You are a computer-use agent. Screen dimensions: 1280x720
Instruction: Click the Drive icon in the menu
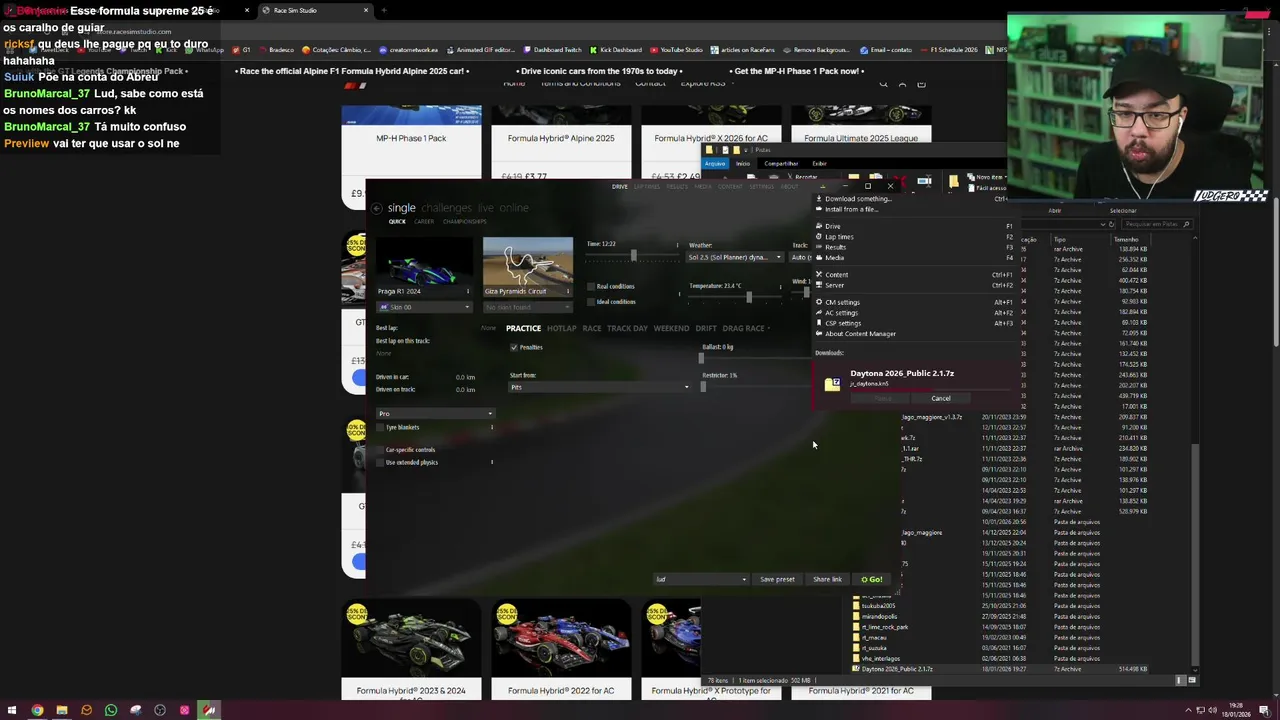819,226
